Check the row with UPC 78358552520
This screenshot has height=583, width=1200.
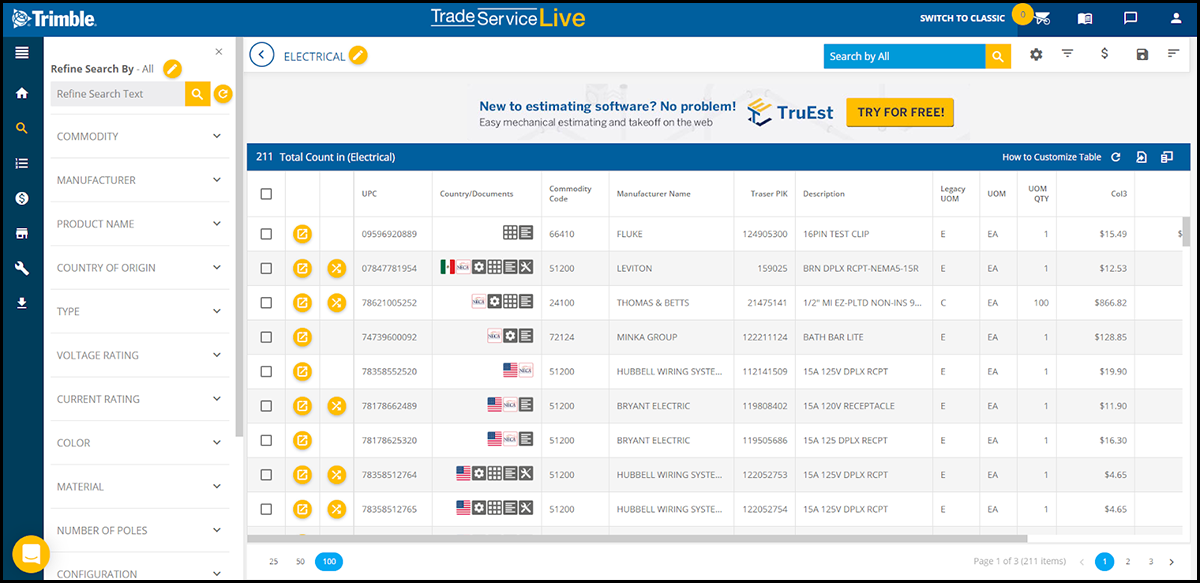click(266, 372)
